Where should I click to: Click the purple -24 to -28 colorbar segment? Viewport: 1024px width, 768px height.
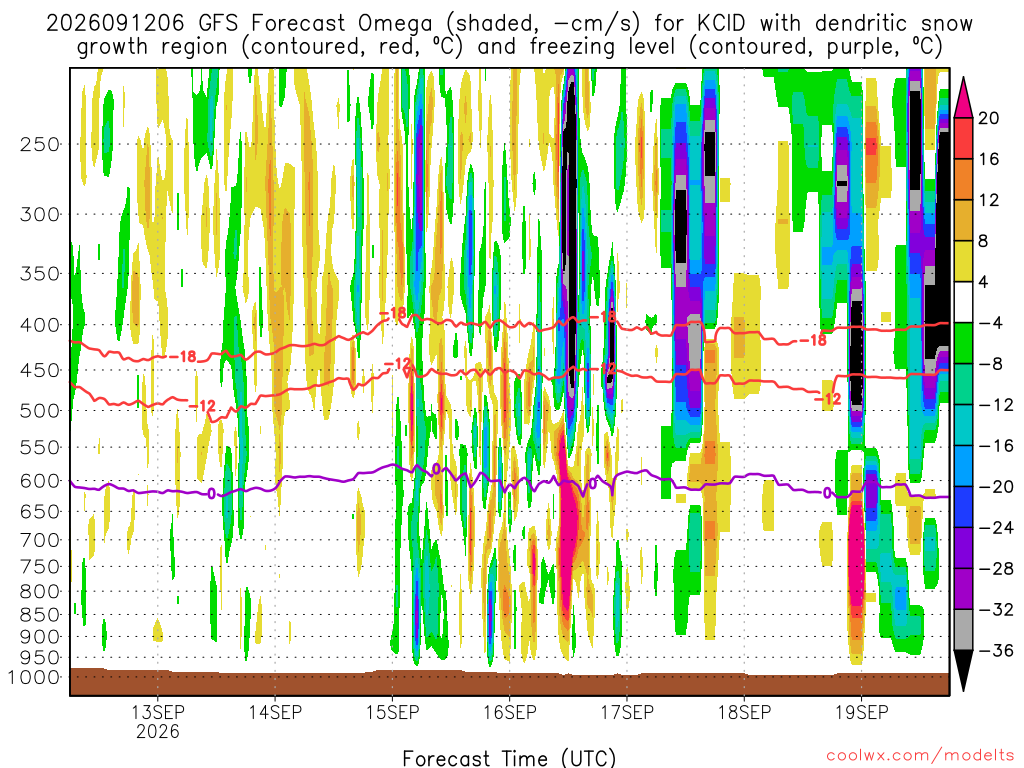pos(963,548)
